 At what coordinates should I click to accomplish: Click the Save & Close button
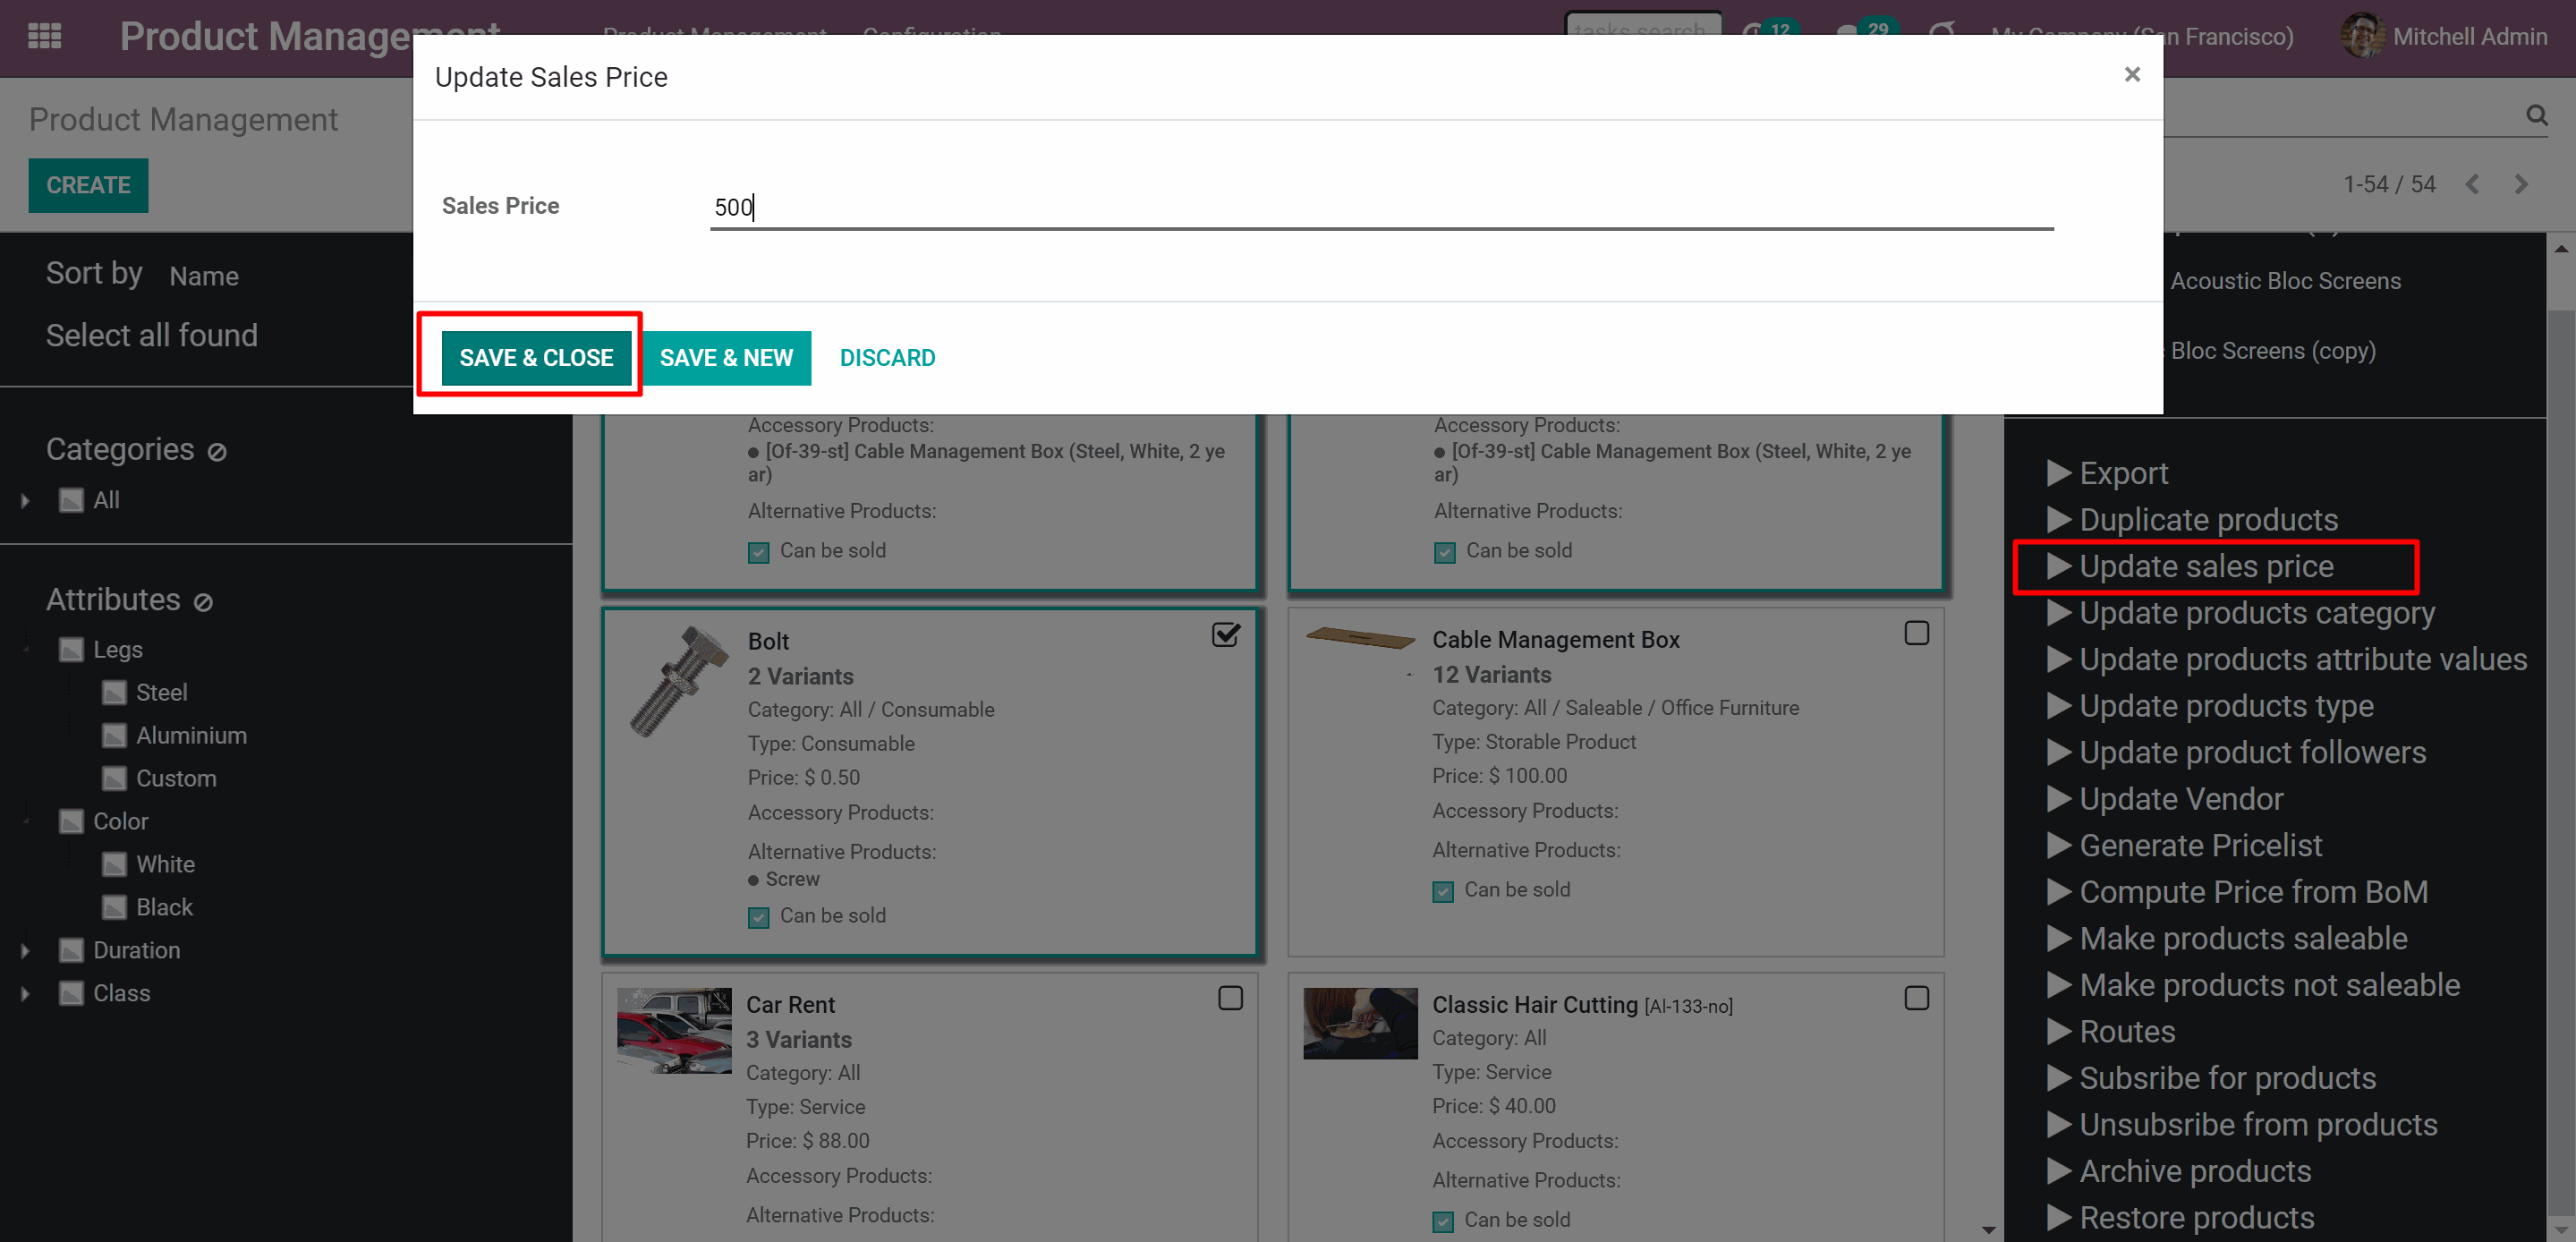click(536, 357)
